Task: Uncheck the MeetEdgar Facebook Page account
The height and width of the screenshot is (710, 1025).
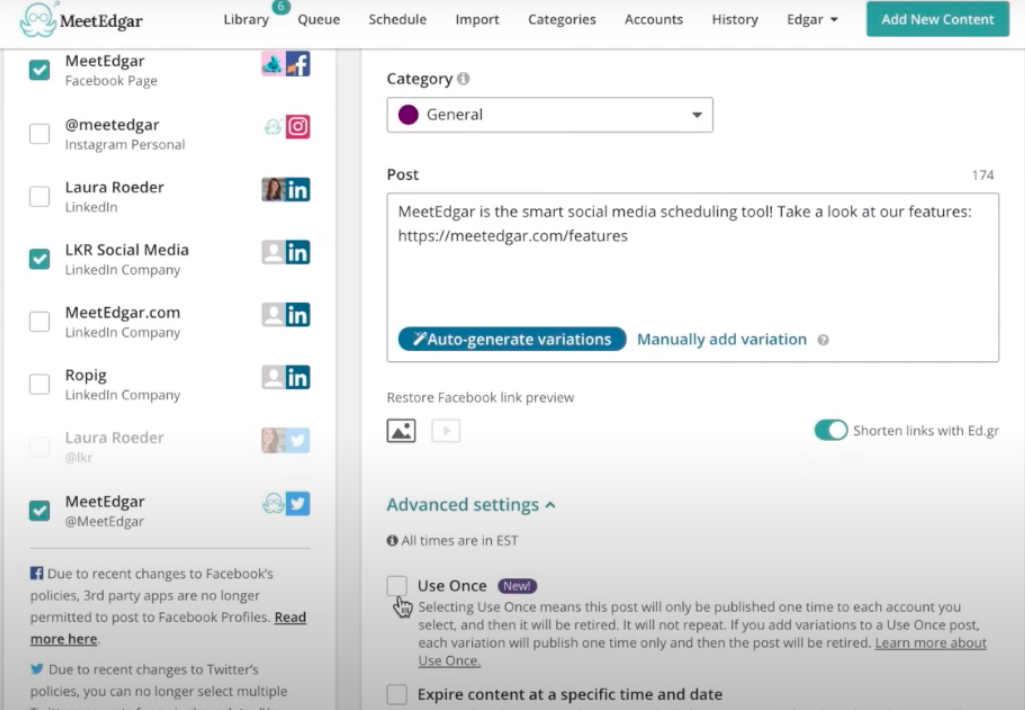Action: point(39,69)
